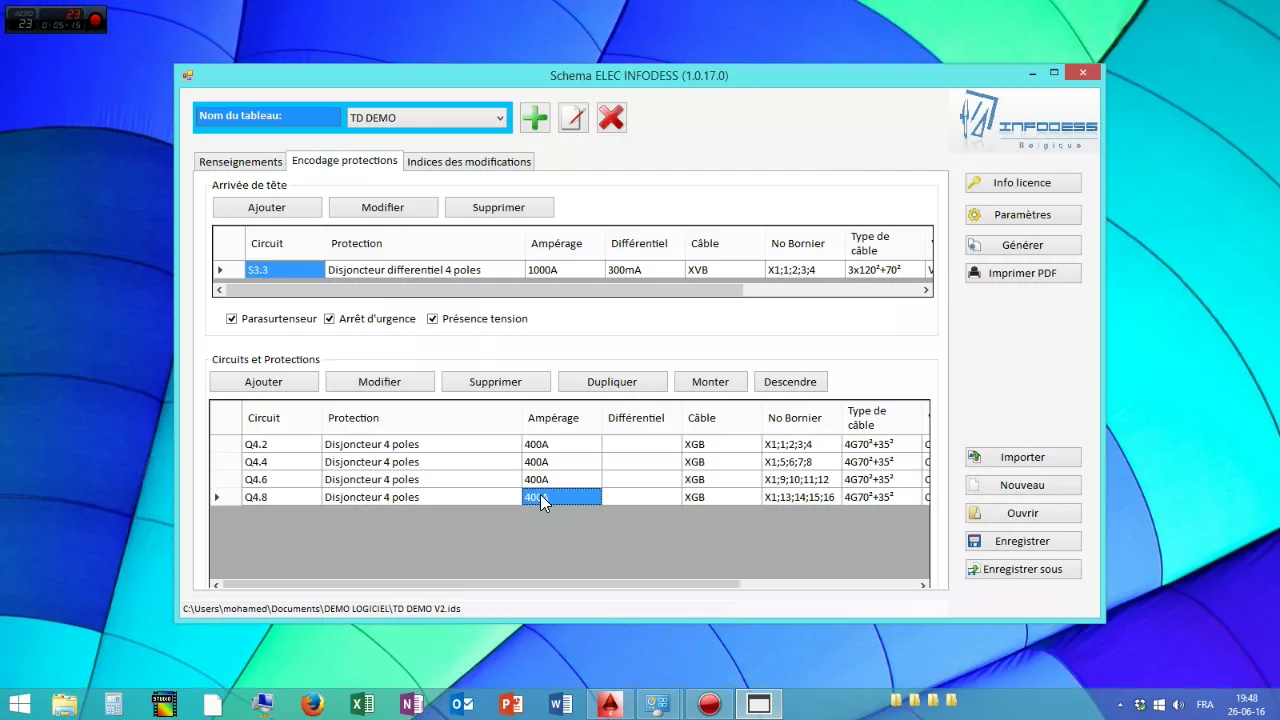The height and width of the screenshot is (720, 1280).
Task: Click the Générer button
Action: 1023,245
